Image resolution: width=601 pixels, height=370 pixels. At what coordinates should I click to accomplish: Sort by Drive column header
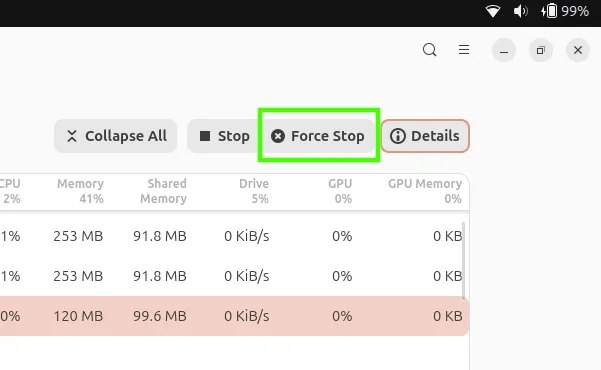click(x=254, y=191)
